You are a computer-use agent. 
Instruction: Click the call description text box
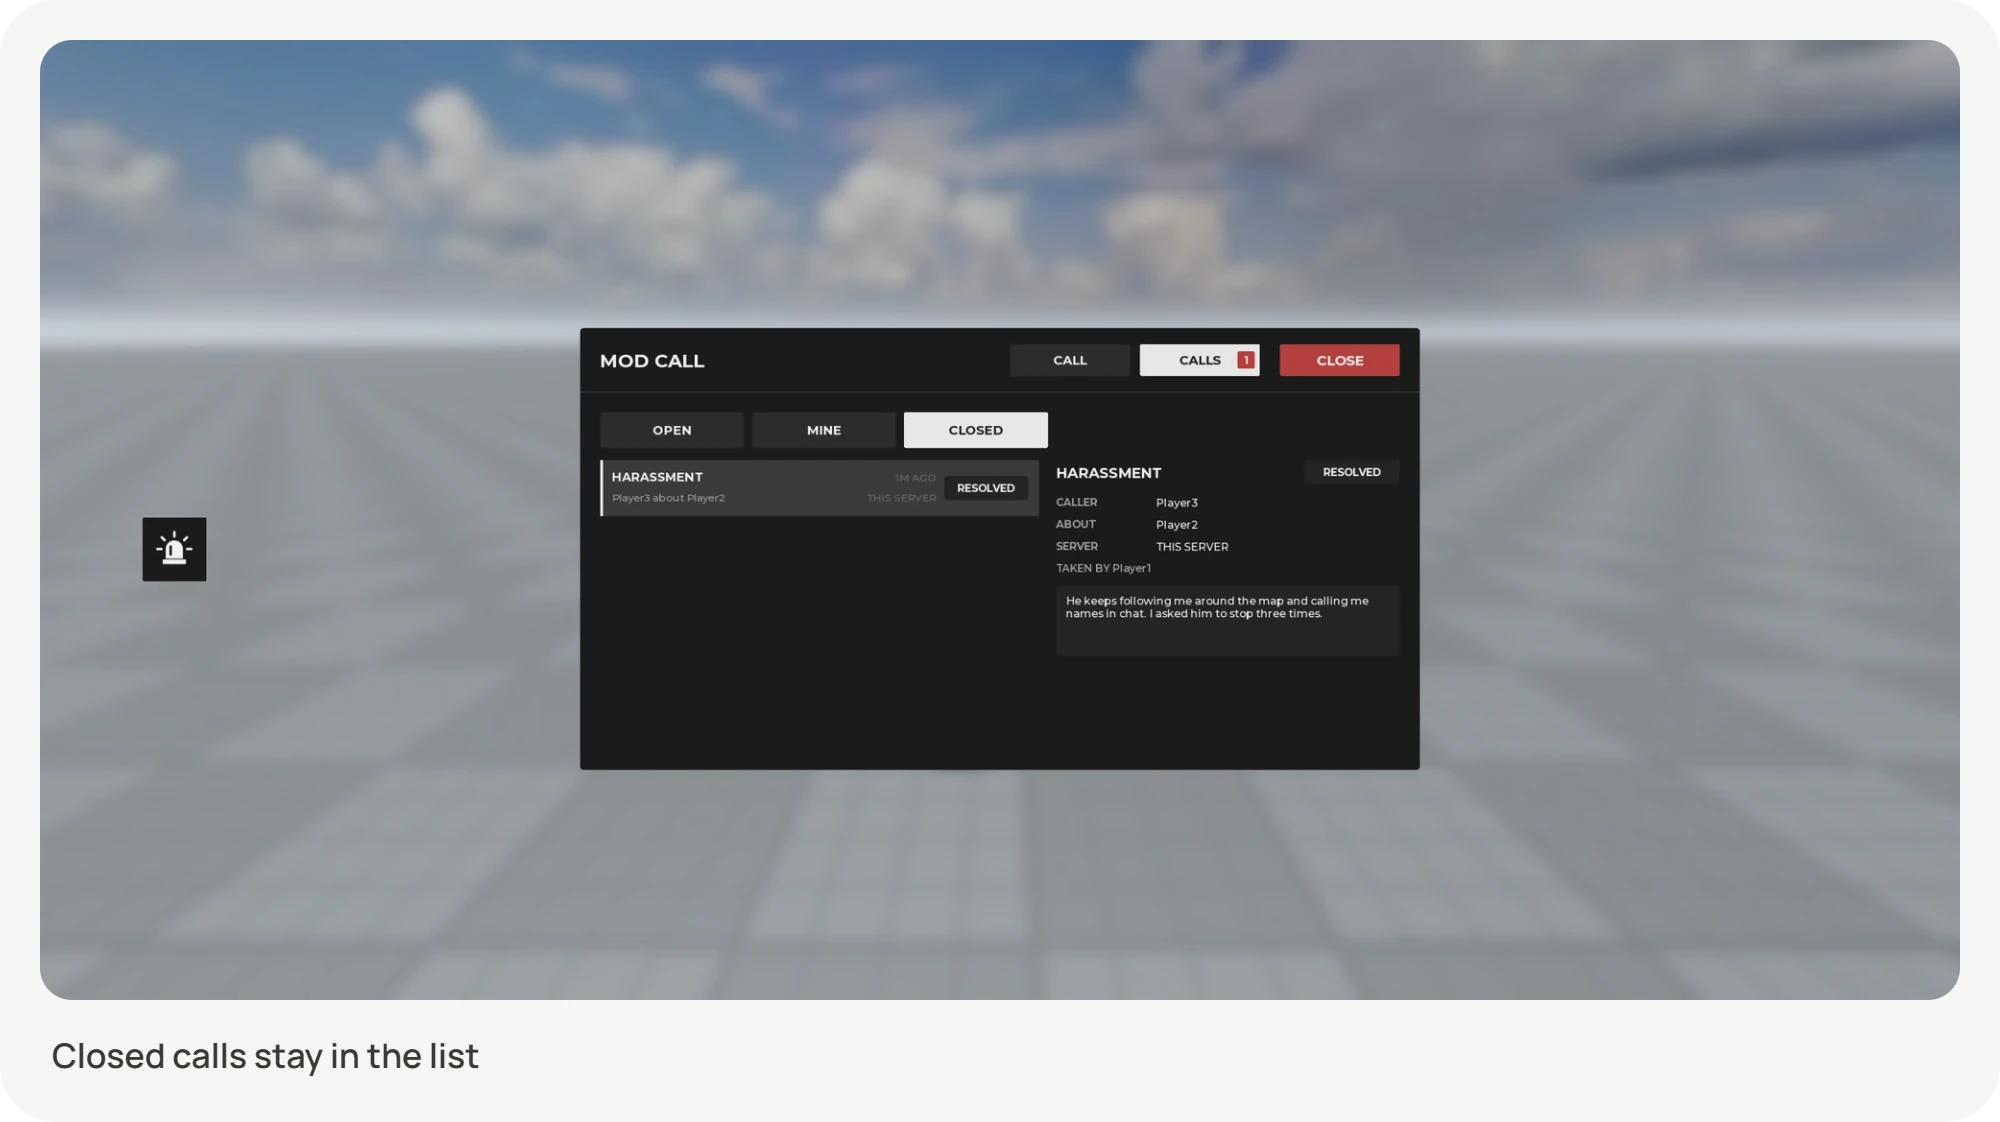click(x=1227, y=621)
